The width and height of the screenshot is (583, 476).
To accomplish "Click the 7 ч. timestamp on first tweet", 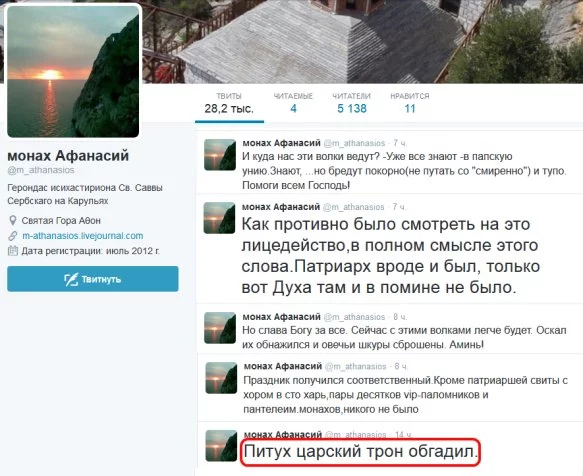I will pos(400,143).
